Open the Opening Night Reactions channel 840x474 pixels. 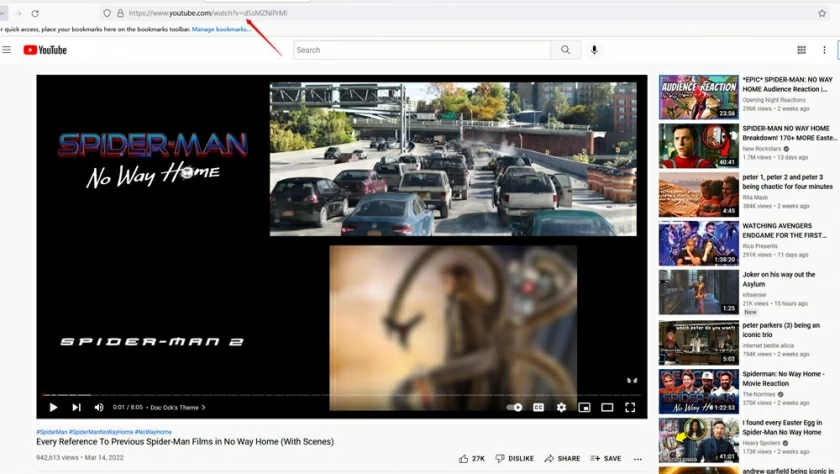774,100
